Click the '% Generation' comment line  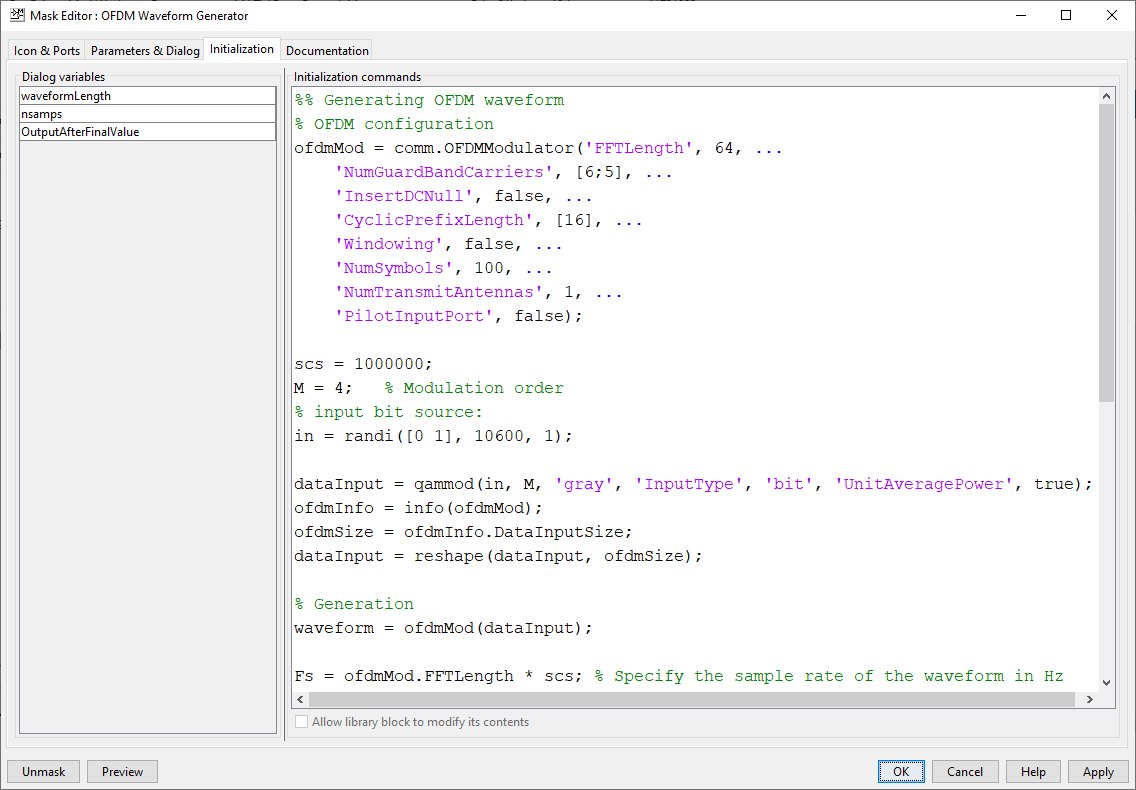[354, 604]
